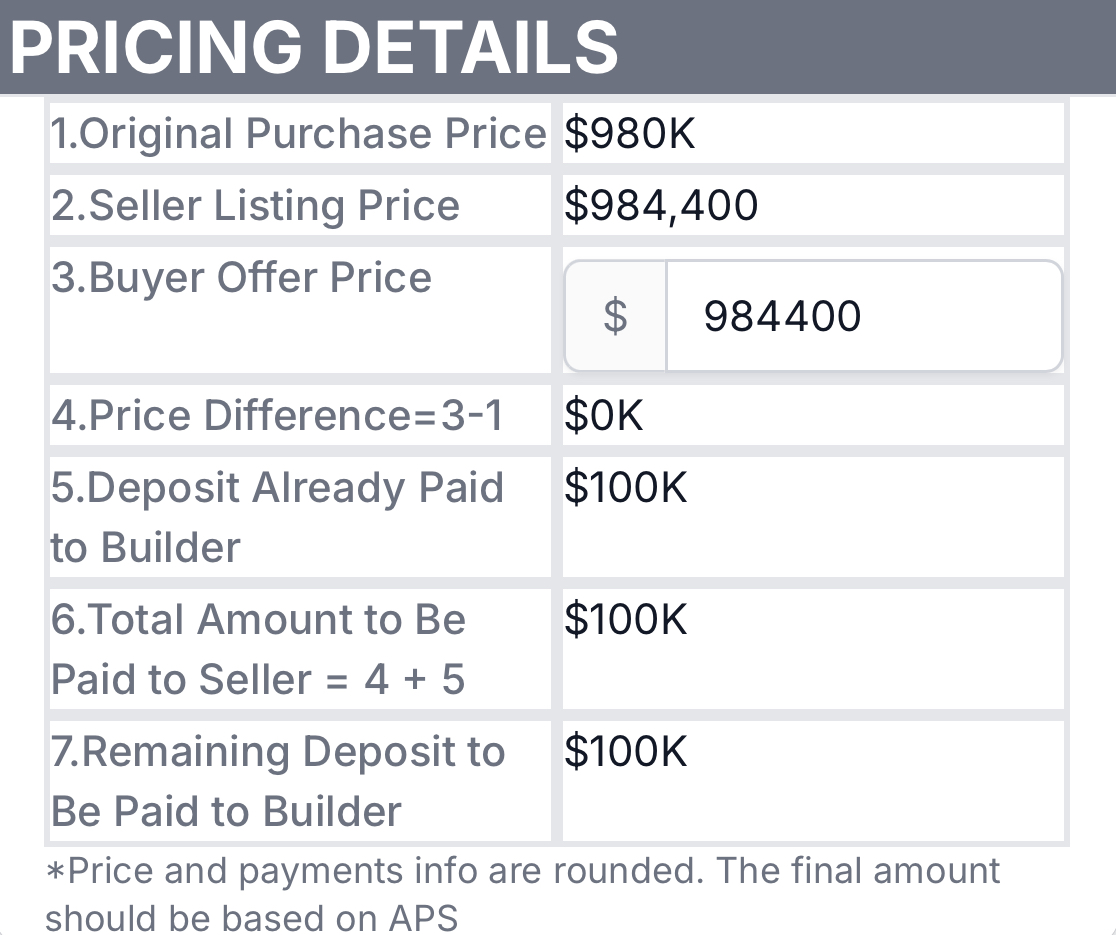Screen dimensions: 1116x935
Task: Click the 984400 text in offer field
Action: [782, 316]
